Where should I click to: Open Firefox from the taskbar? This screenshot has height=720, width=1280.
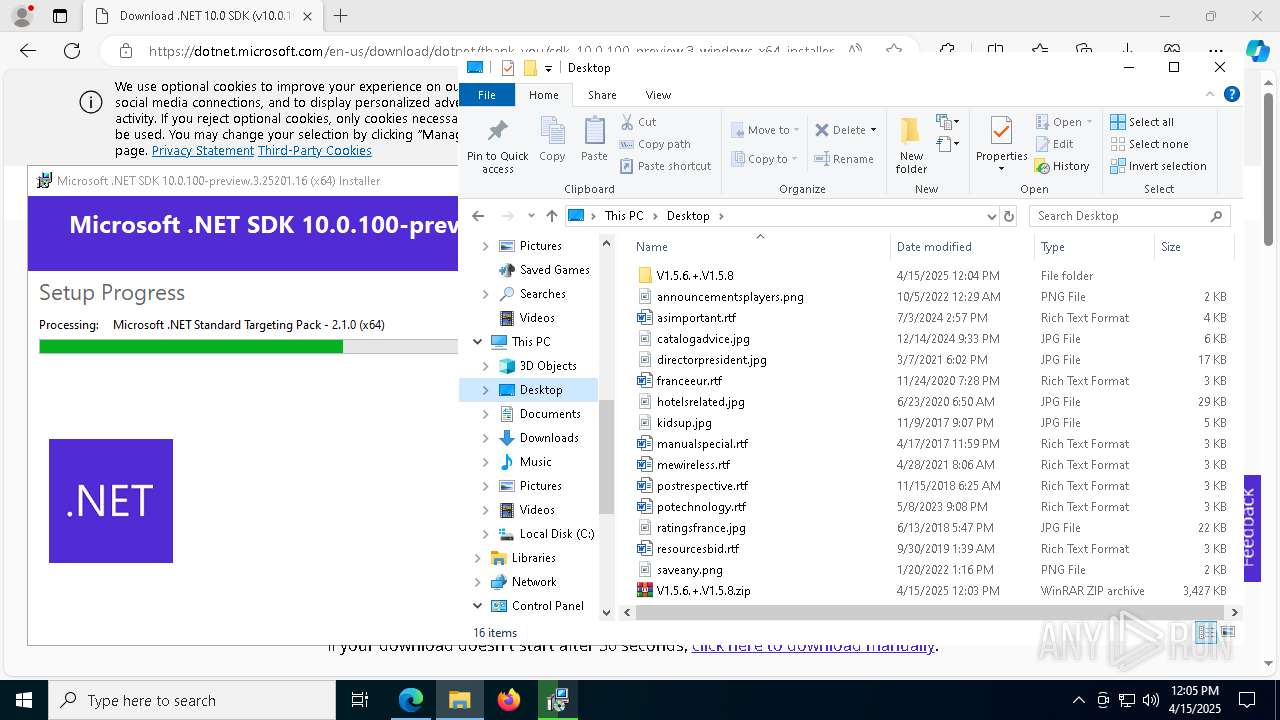coord(509,700)
